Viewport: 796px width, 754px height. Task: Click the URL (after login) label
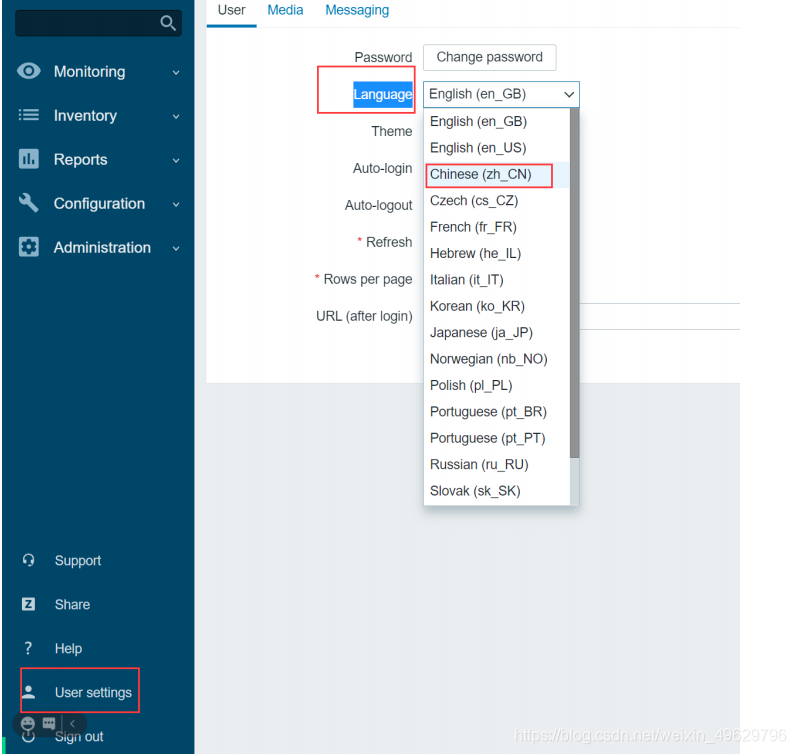tap(364, 316)
